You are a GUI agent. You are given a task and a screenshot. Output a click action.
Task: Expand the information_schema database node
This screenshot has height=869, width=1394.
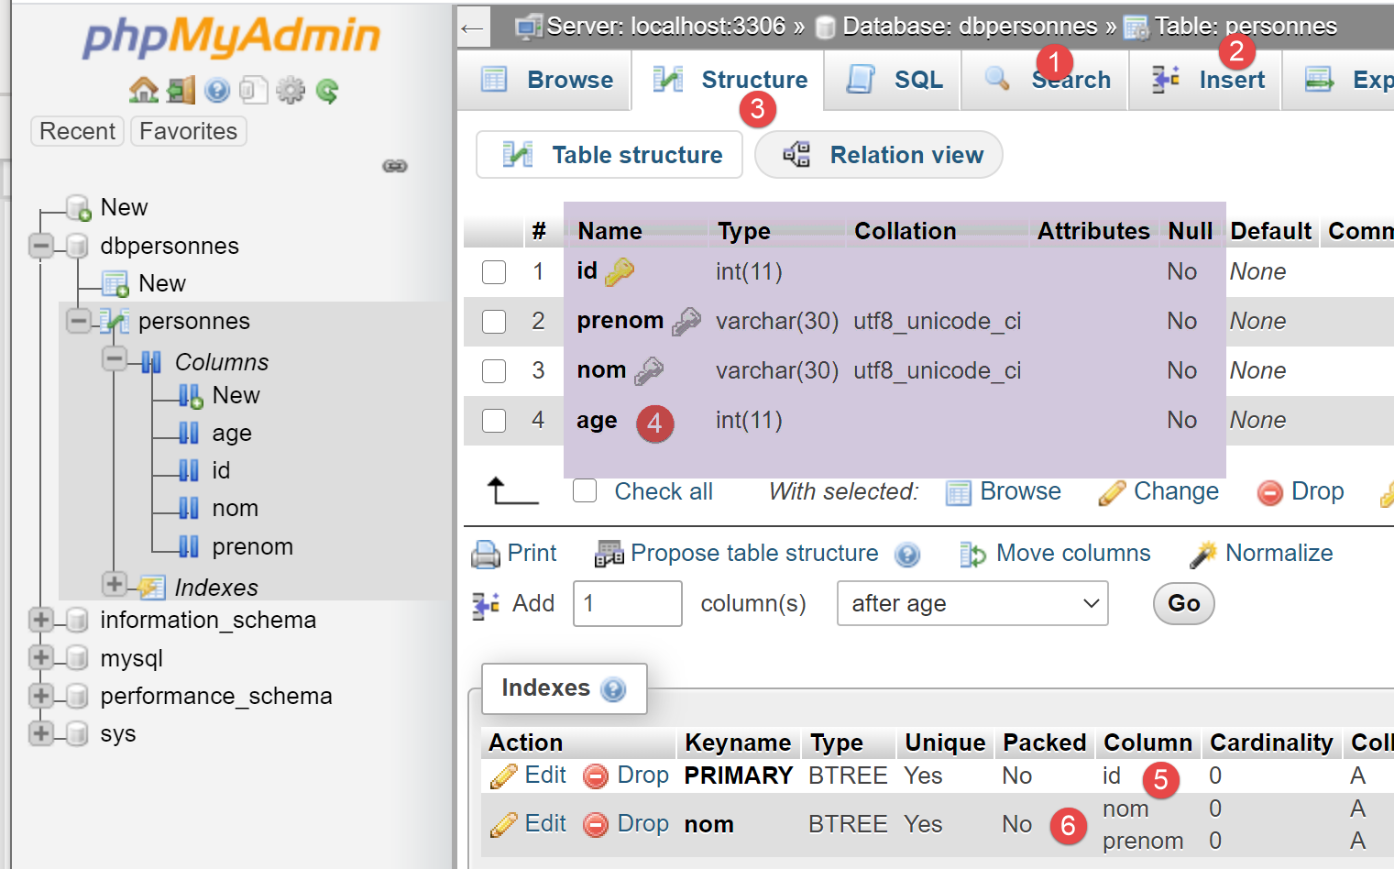click(41, 620)
